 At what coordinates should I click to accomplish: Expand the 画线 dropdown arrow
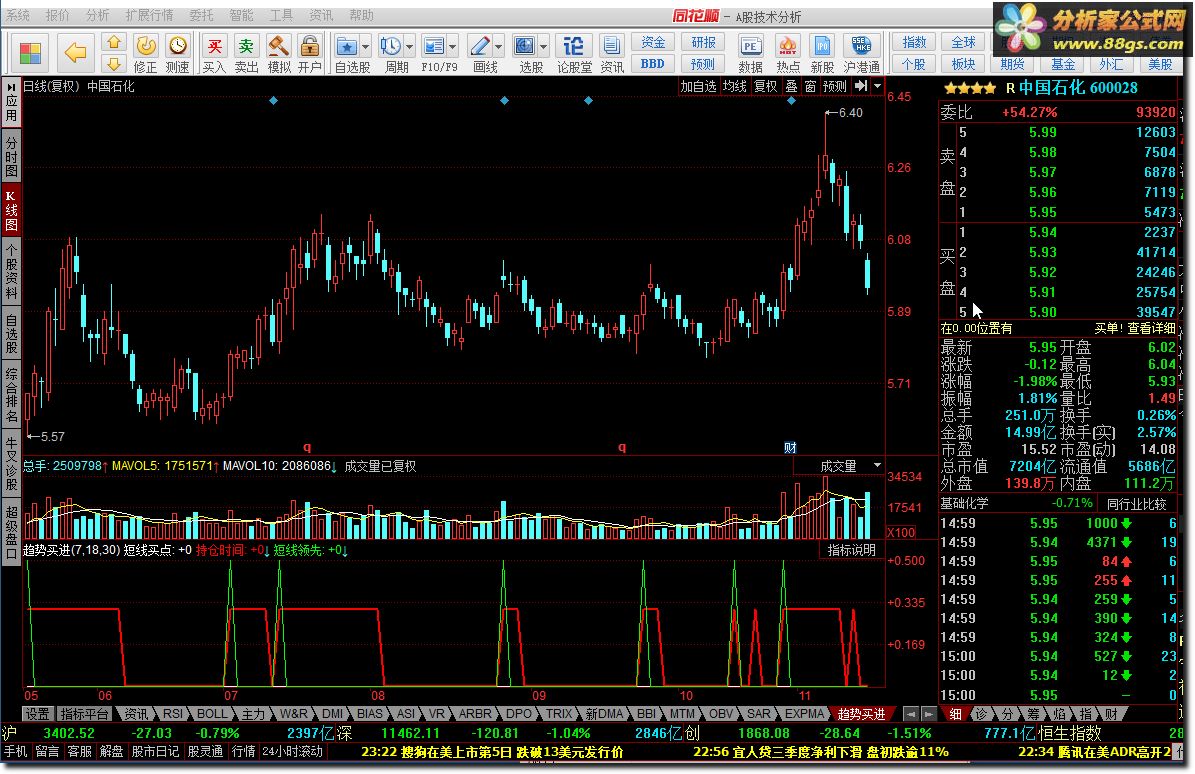pos(499,46)
